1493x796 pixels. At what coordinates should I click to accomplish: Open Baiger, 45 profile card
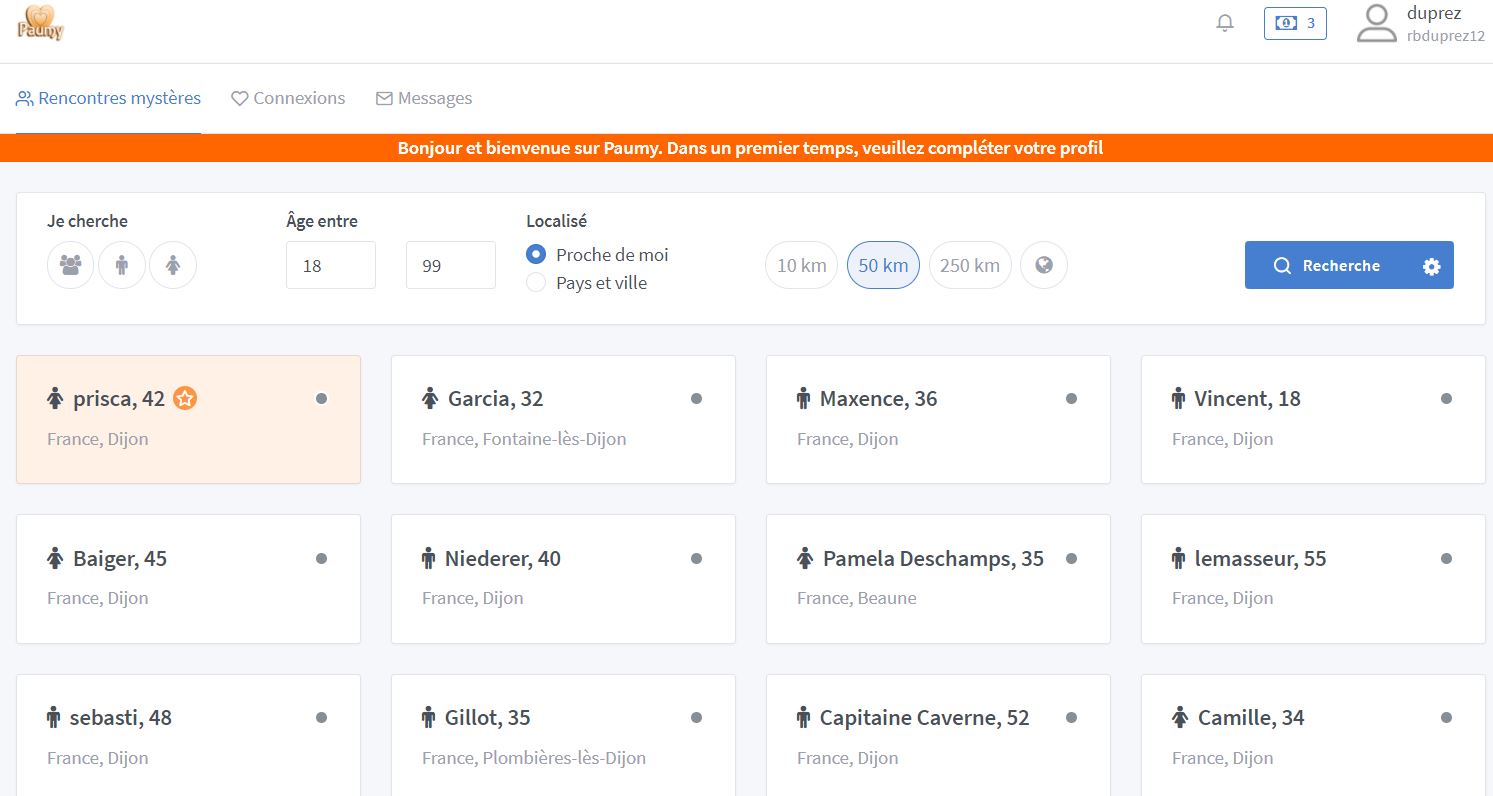188,579
